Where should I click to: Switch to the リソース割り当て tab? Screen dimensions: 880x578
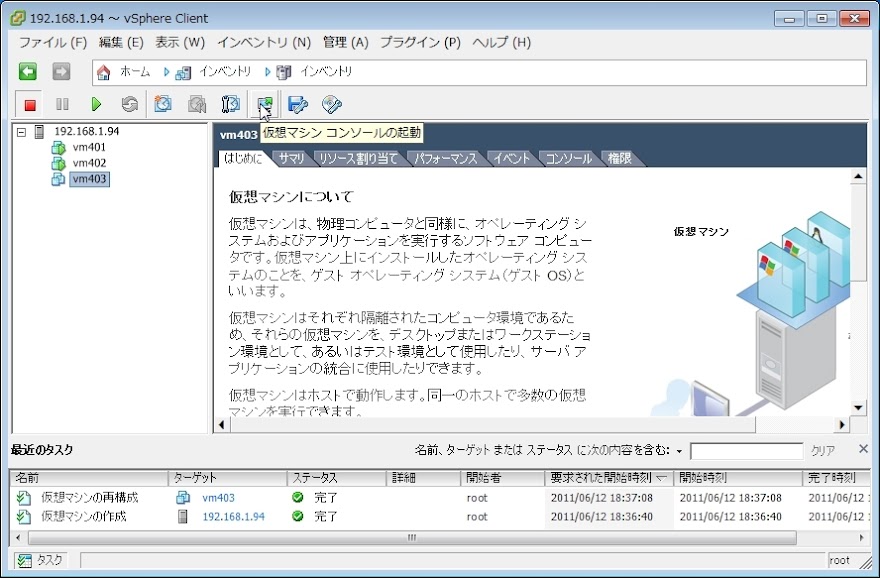[358, 159]
